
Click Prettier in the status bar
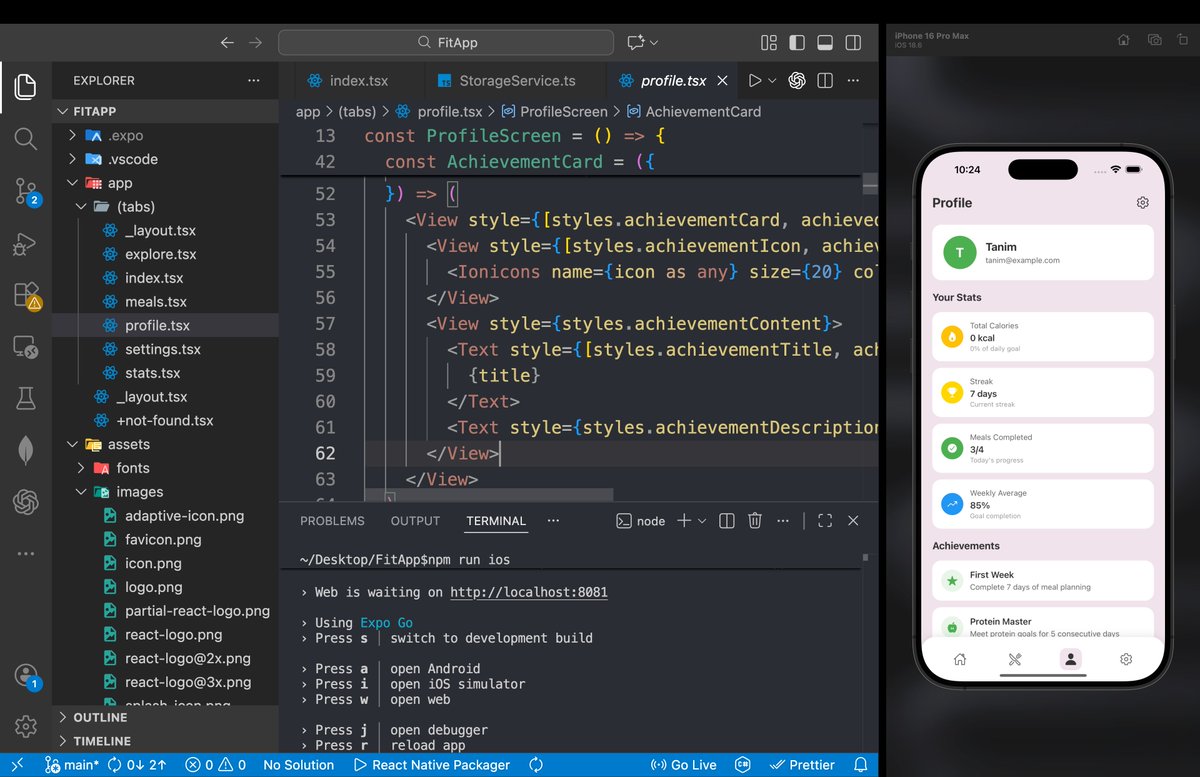[801, 765]
